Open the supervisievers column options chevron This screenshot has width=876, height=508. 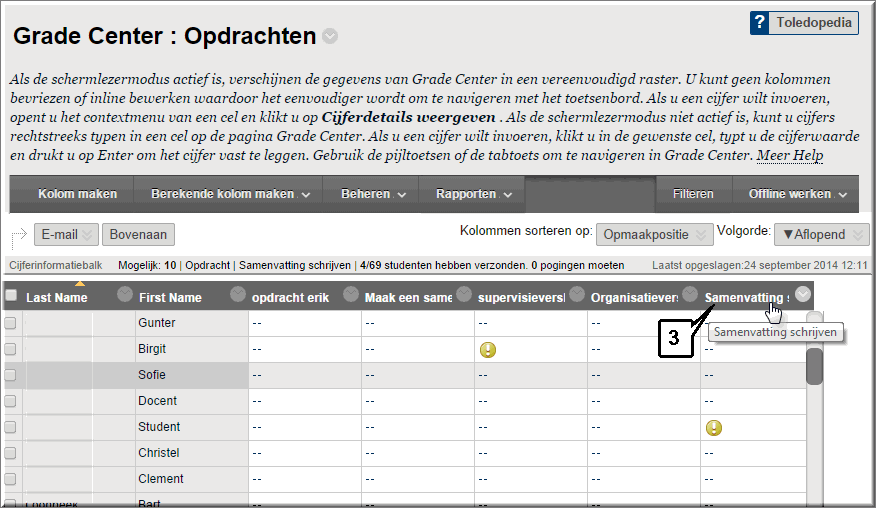point(577,294)
